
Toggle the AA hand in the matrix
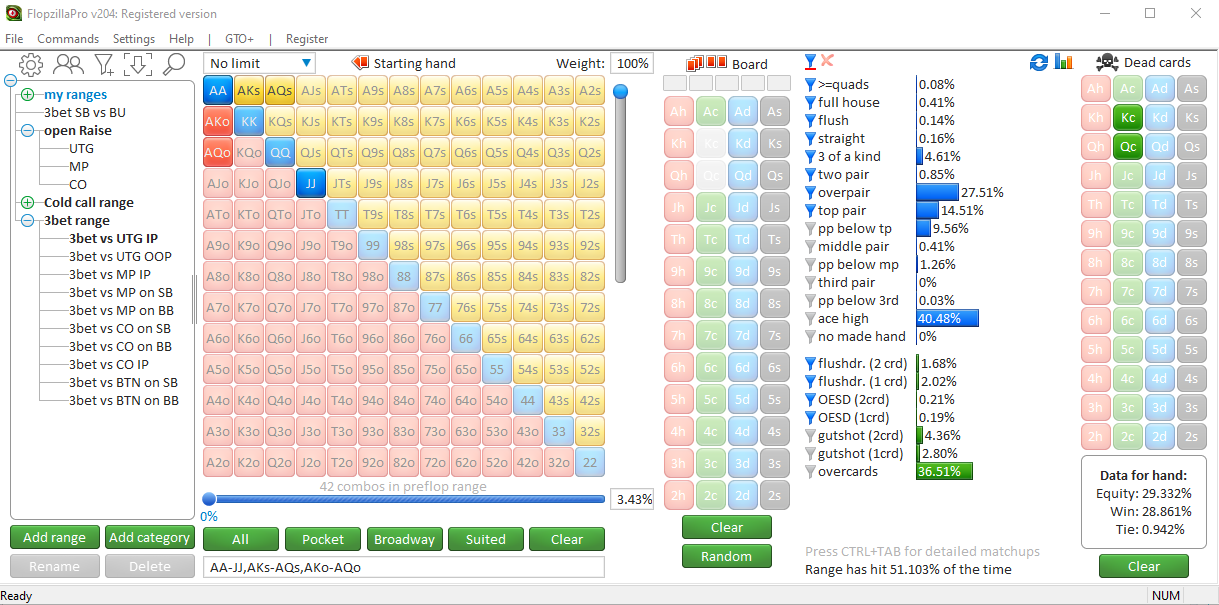pos(218,90)
